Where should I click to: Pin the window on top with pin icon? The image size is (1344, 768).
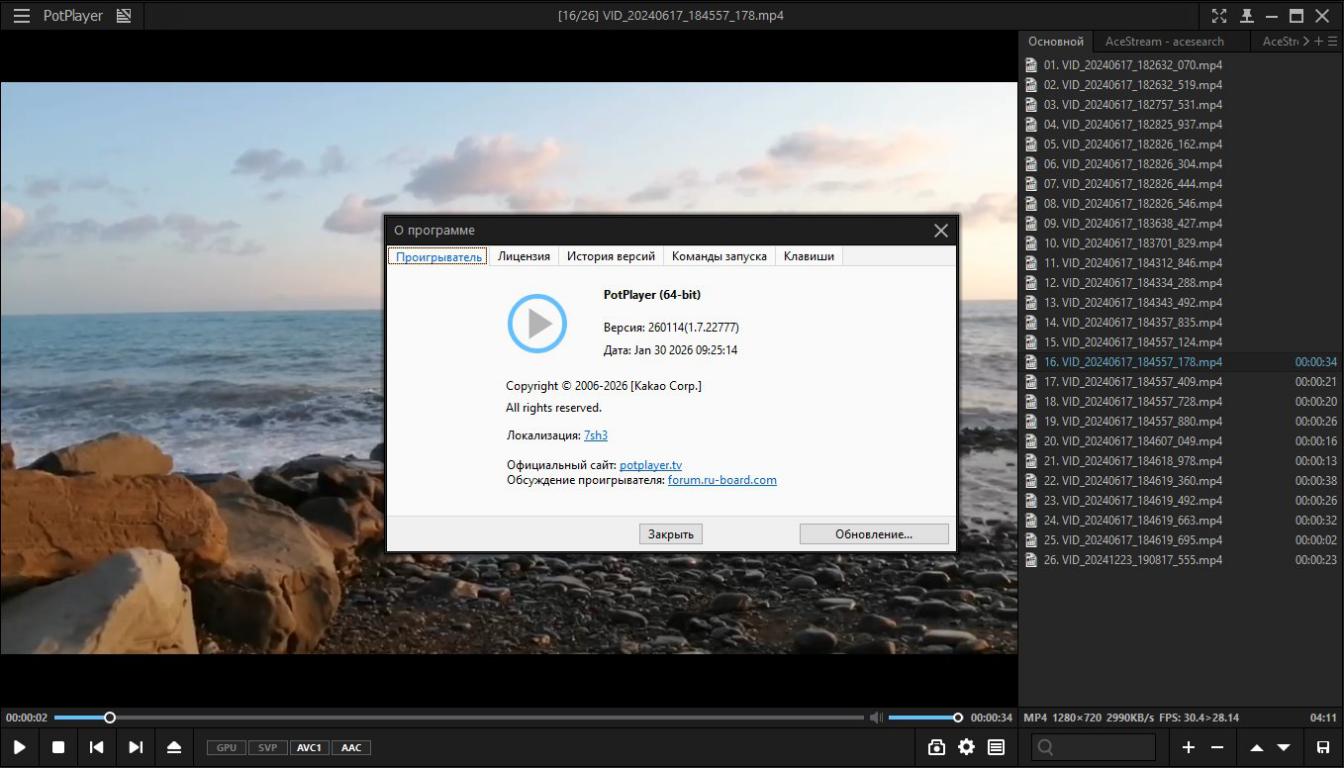coord(1246,16)
